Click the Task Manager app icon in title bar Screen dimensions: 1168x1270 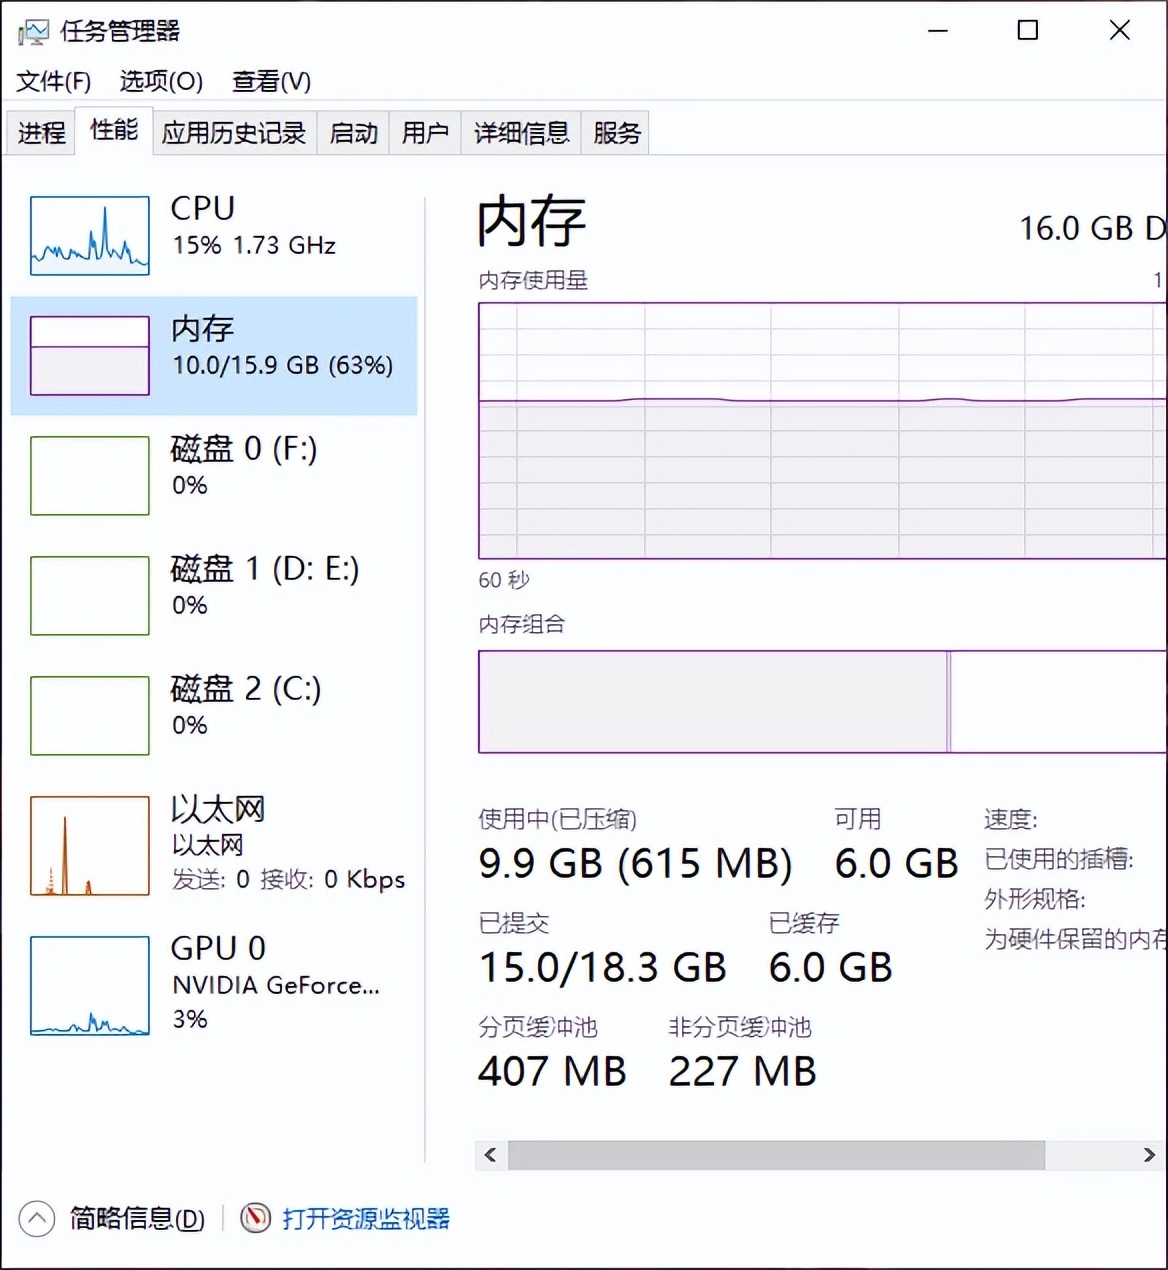32,32
